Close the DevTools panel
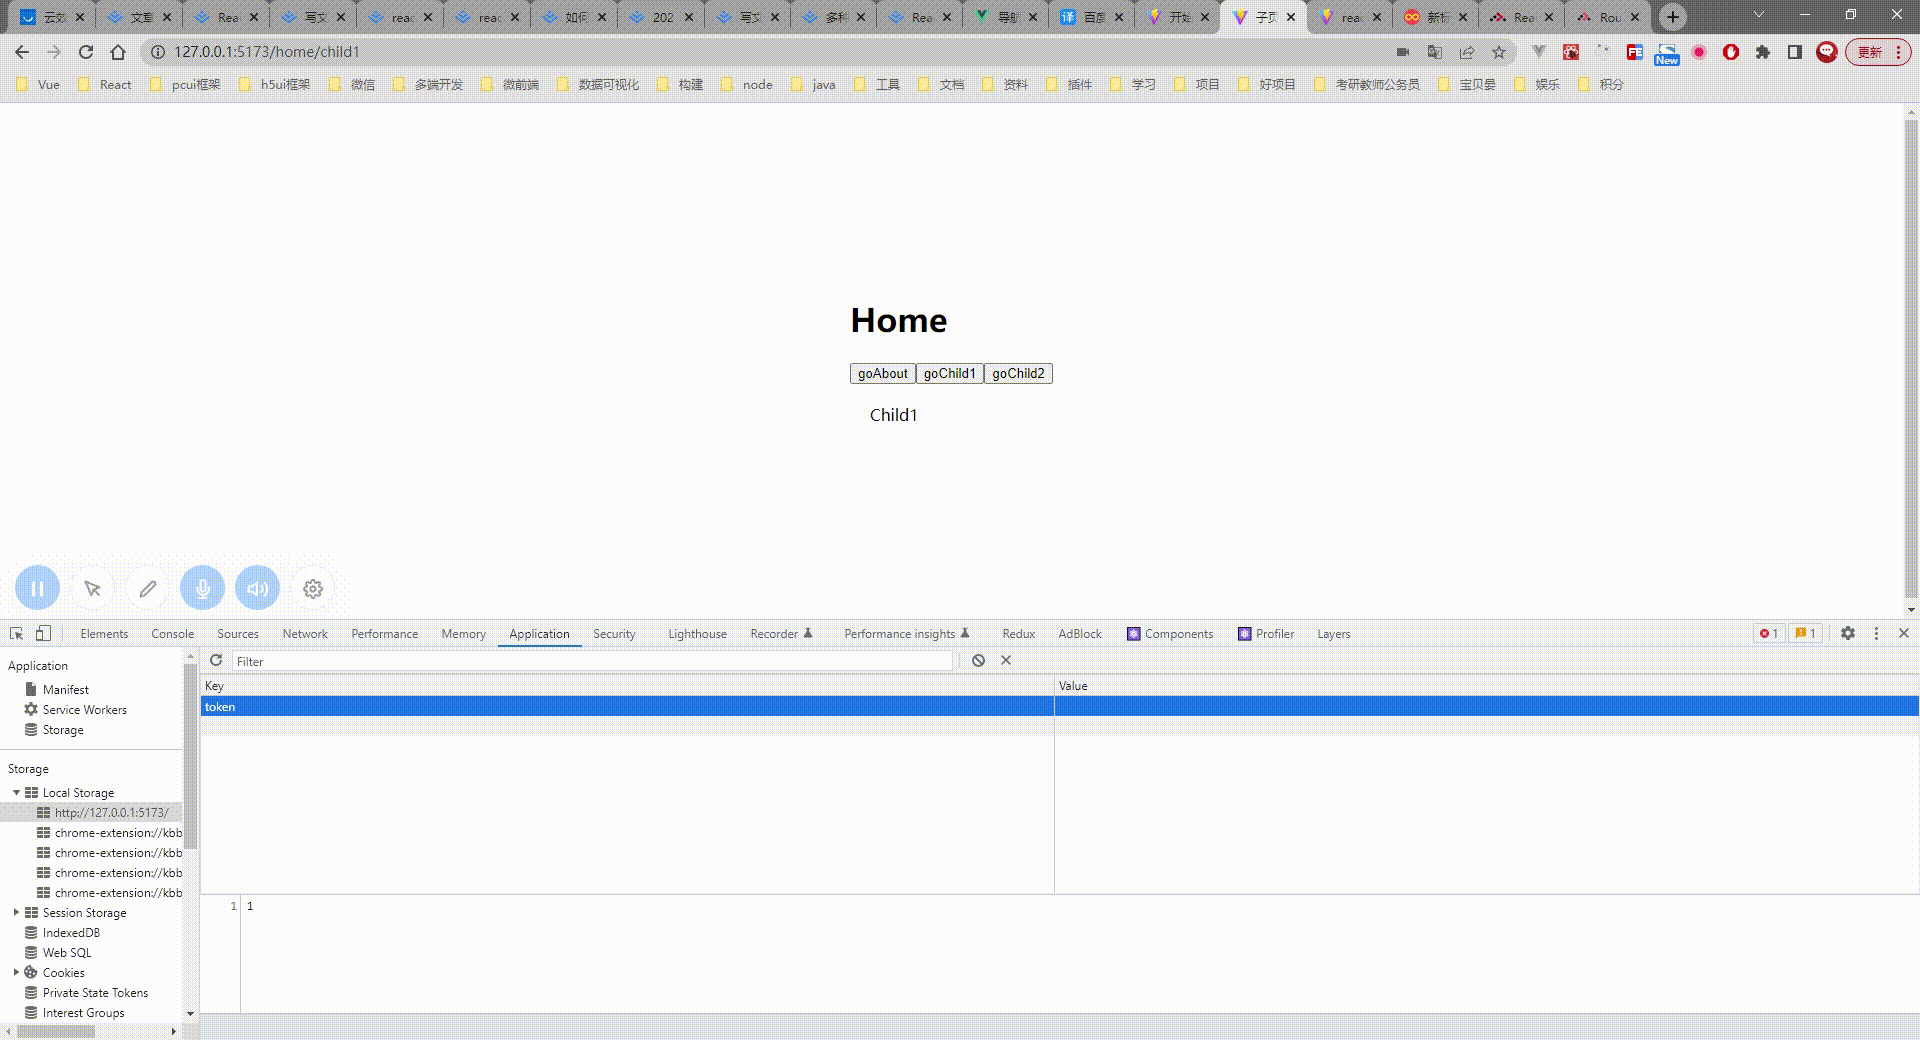Image resolution: width=1920 pixels, height=1040 pixels. coord(1904,634)
